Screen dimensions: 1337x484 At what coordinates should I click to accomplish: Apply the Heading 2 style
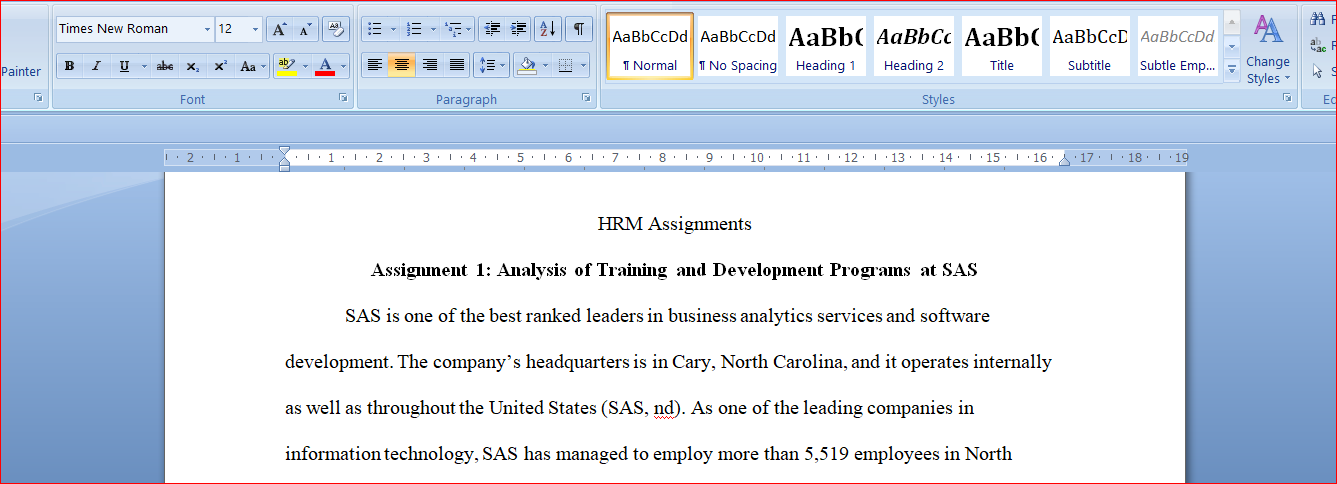914,46
